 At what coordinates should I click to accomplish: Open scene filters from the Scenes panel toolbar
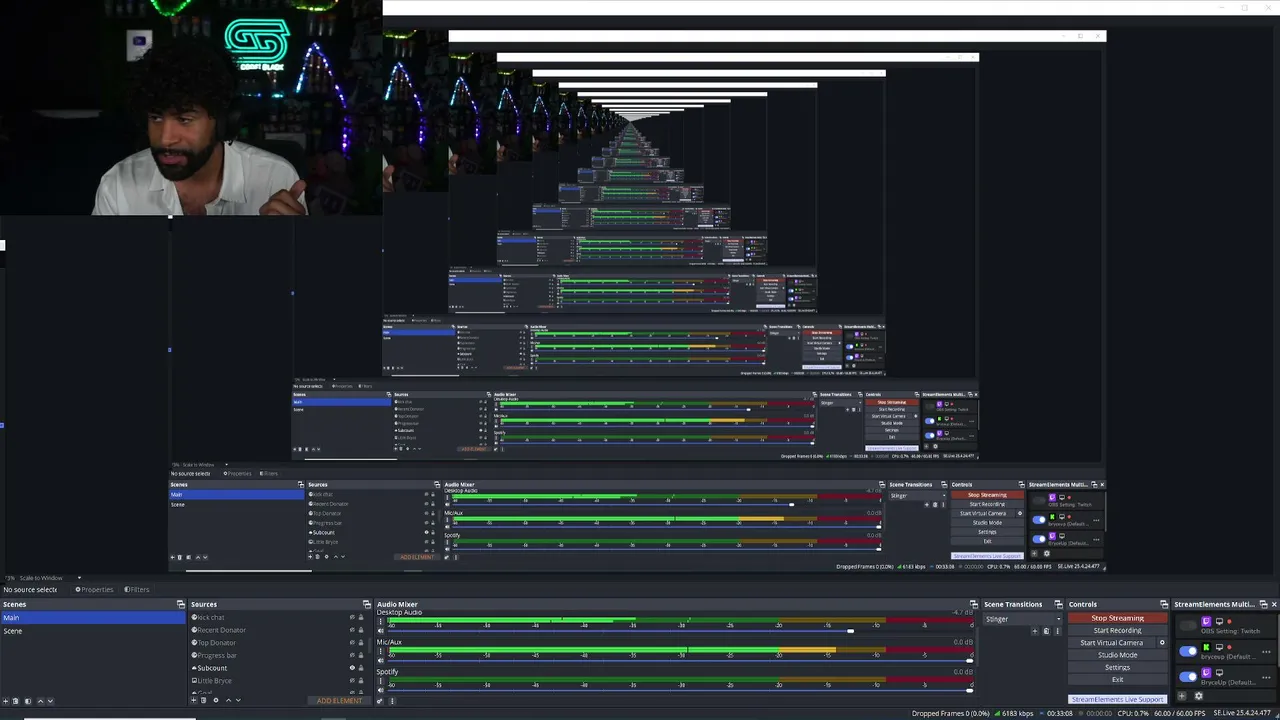click(x=28, y=700)
